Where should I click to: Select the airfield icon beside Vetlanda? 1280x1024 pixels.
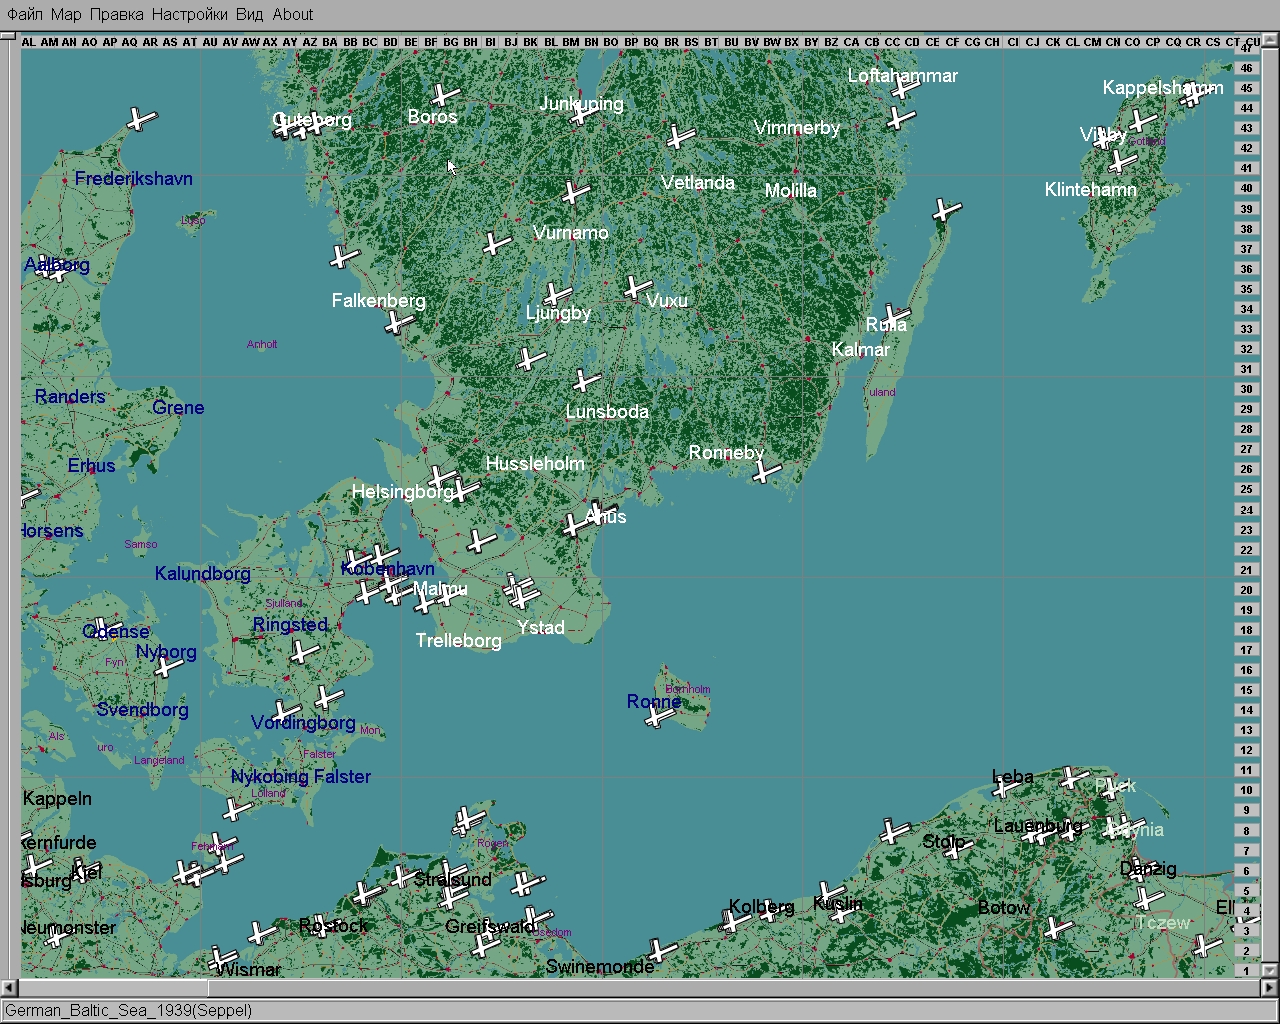(x=680, y=136)
